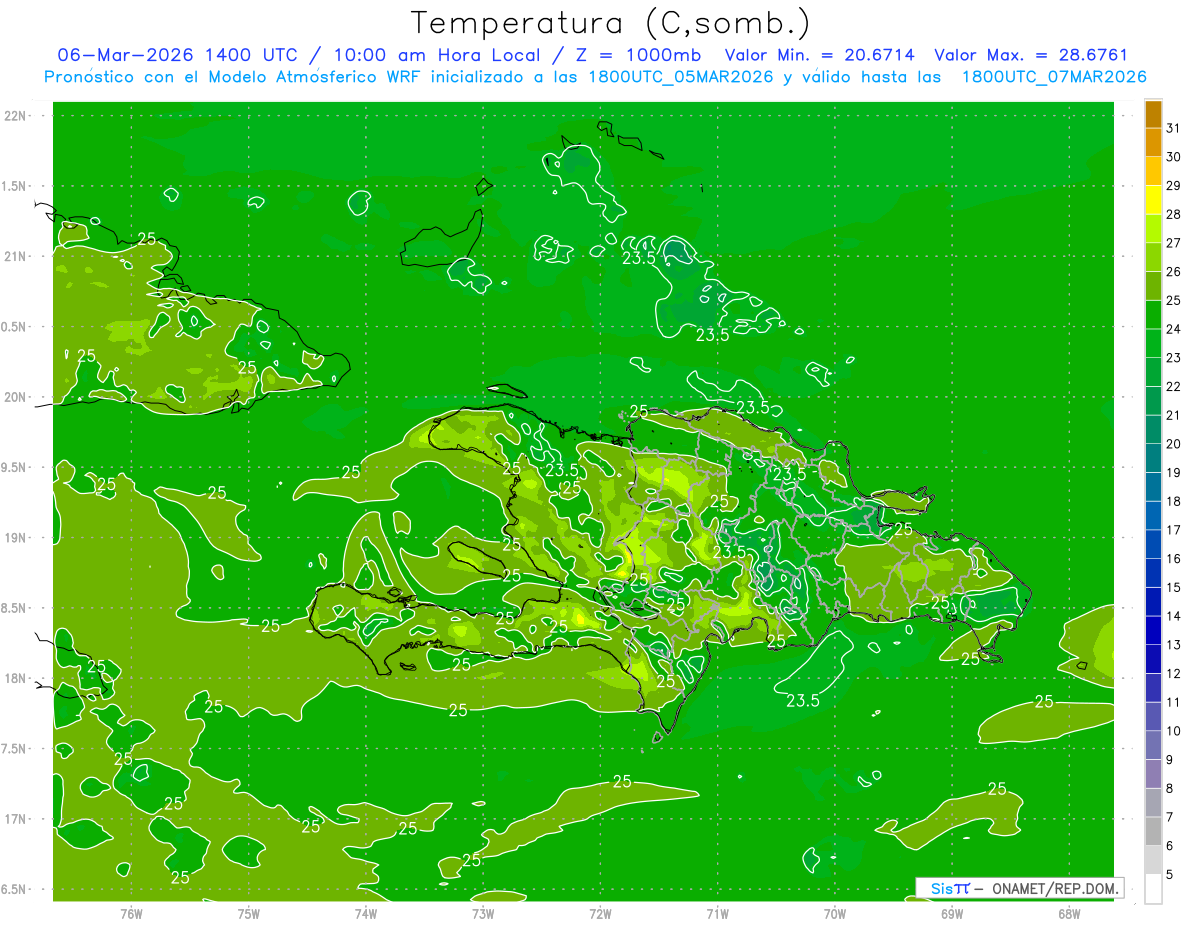1200x927 pixels.
Task: Click the "21N" latitude label
Action: tap(17, 256)
